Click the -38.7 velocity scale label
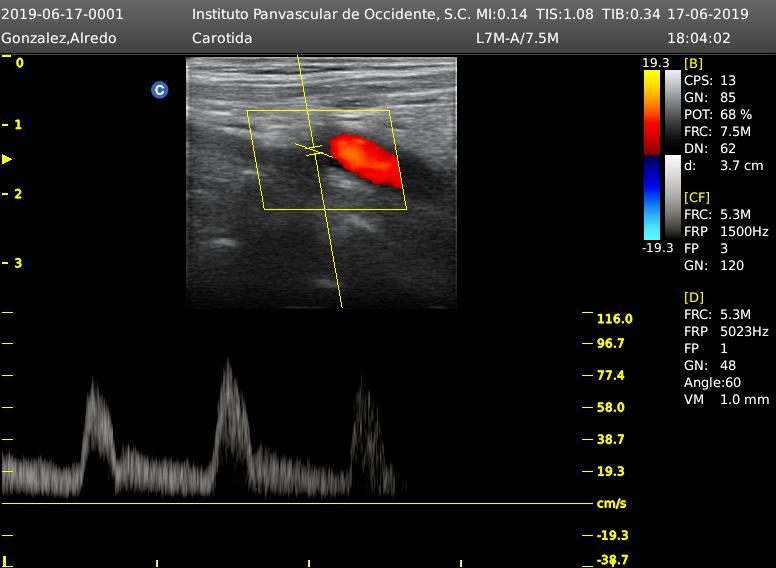776x568 pixels. click(x=613, y=560)
